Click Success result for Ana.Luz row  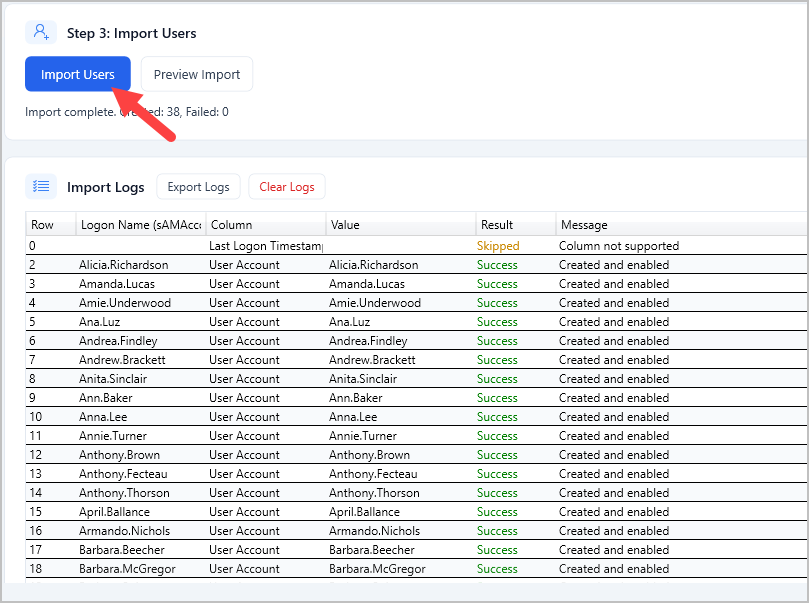tap(497, 322)
